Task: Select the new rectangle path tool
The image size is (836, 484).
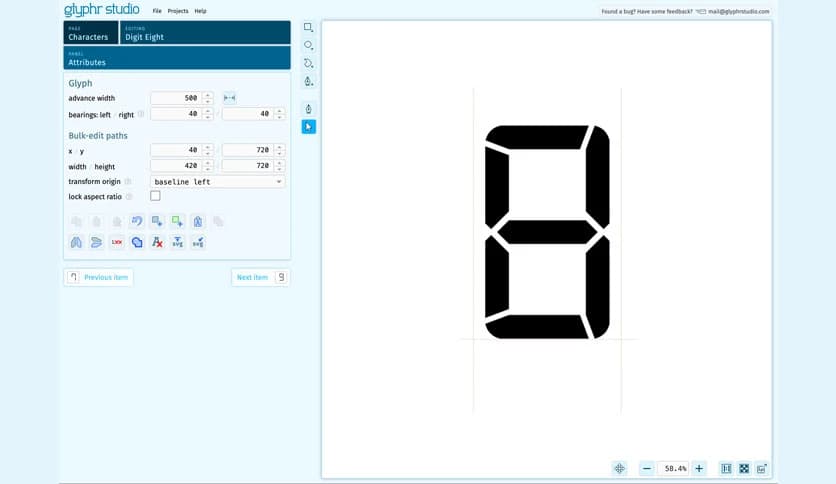Action: click(x=308, y=27)
